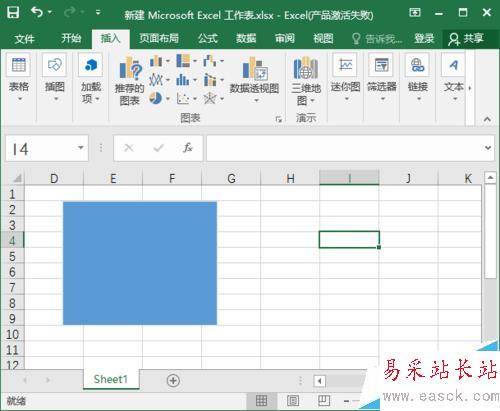Open Ribbon Display Options

click(x=415, y=13)
